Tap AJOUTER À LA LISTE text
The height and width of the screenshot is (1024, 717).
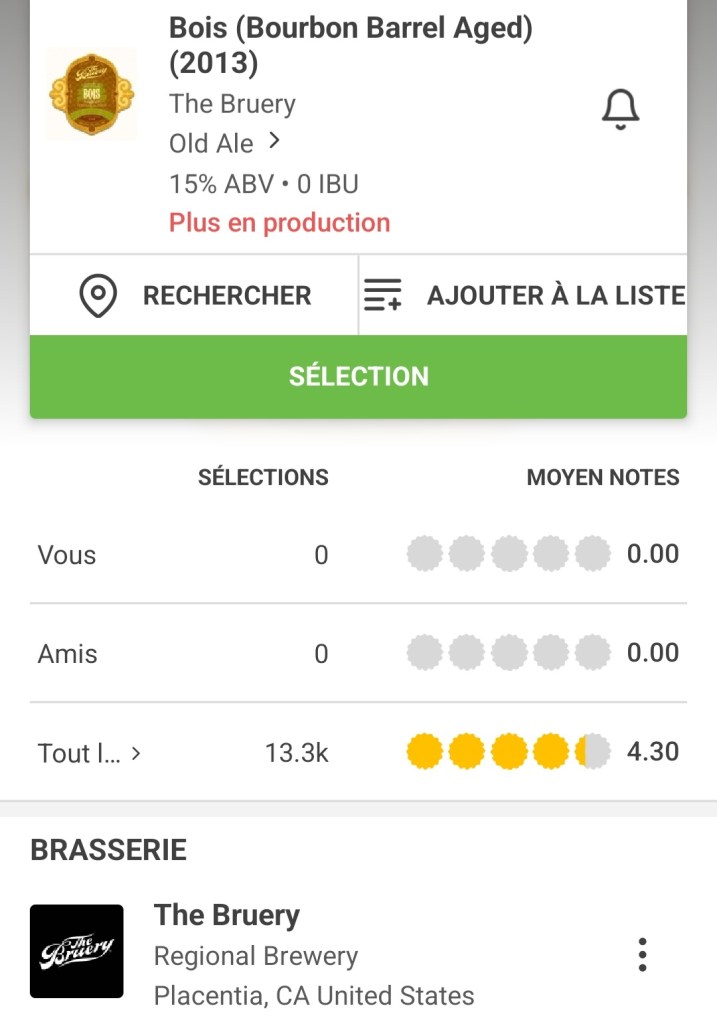click(555, 296)
